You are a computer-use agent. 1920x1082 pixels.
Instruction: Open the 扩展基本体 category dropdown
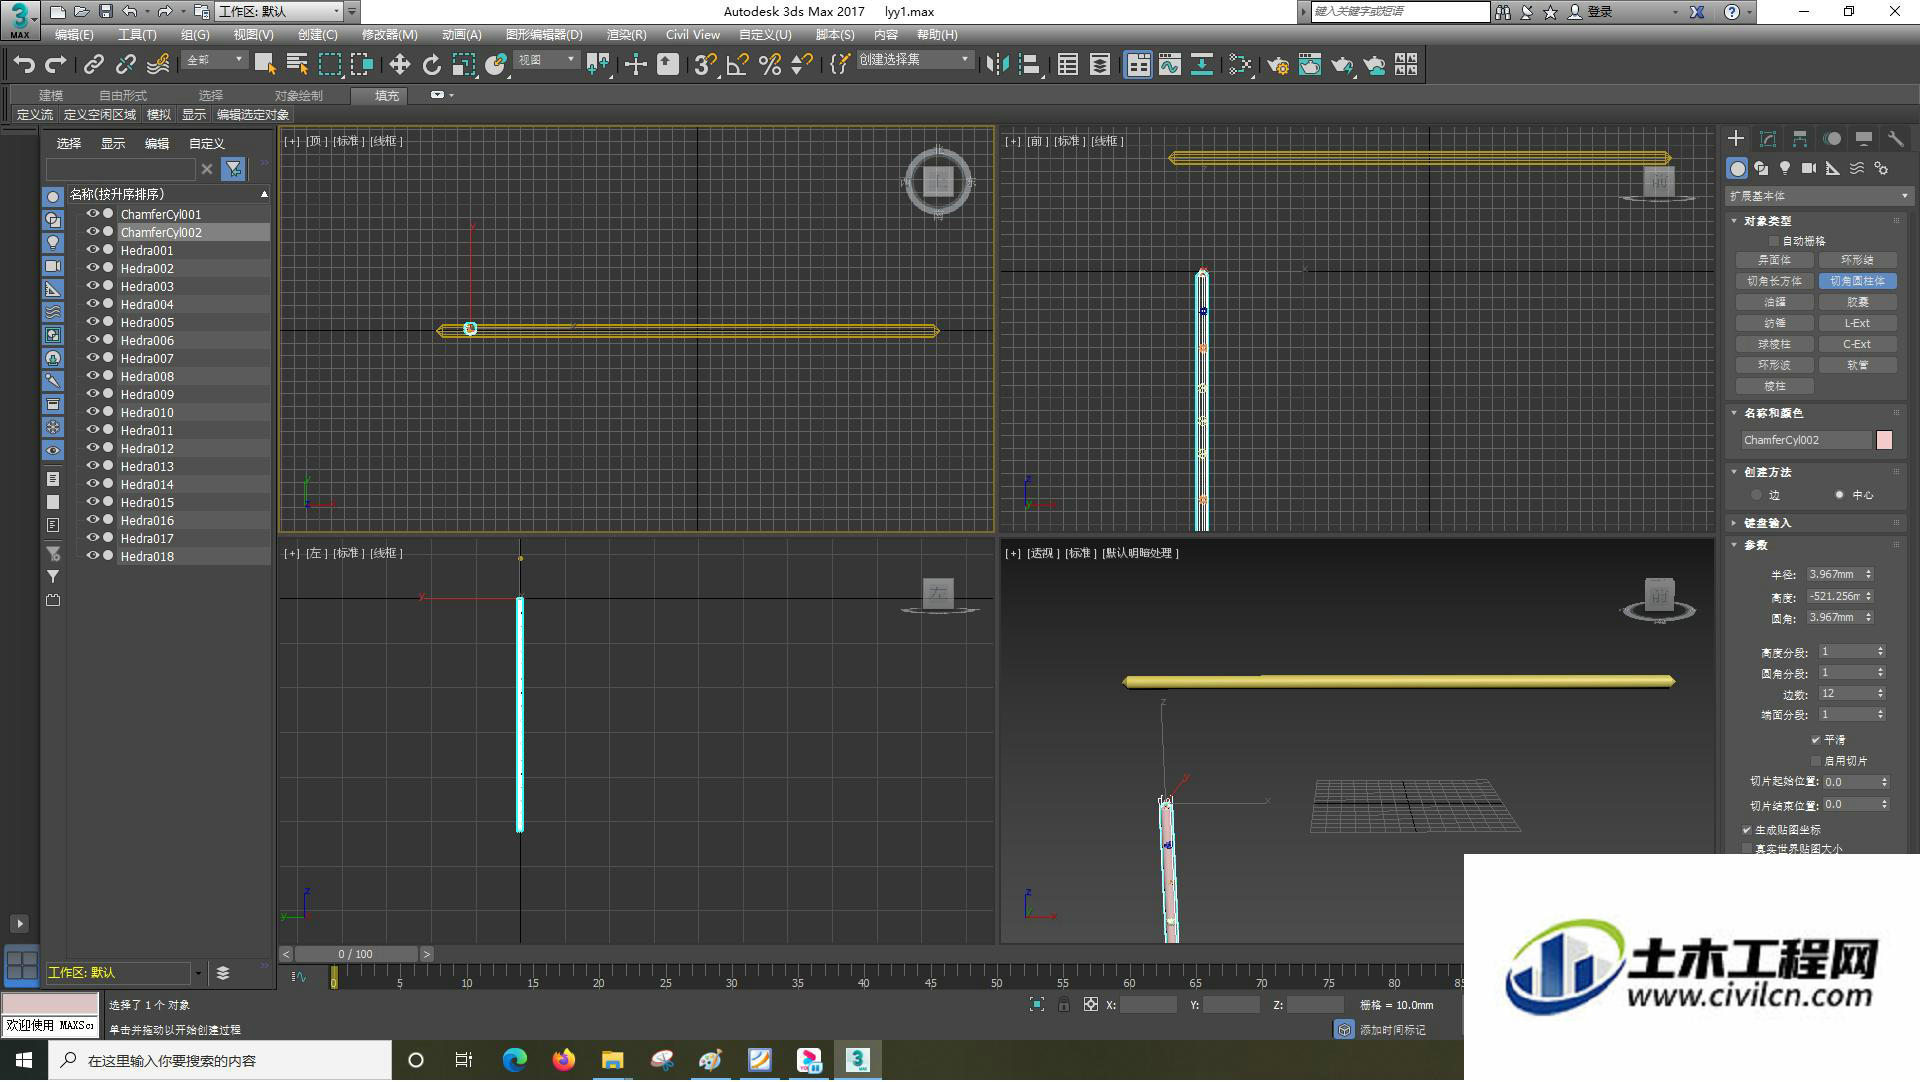tap(1819, 196)
